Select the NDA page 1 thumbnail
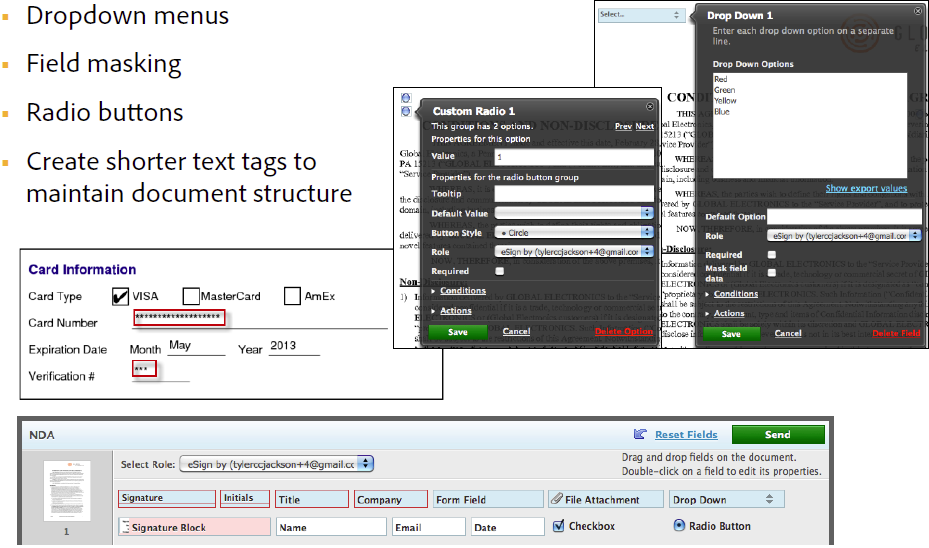This screenshot has height=548, width=929. 66,491
